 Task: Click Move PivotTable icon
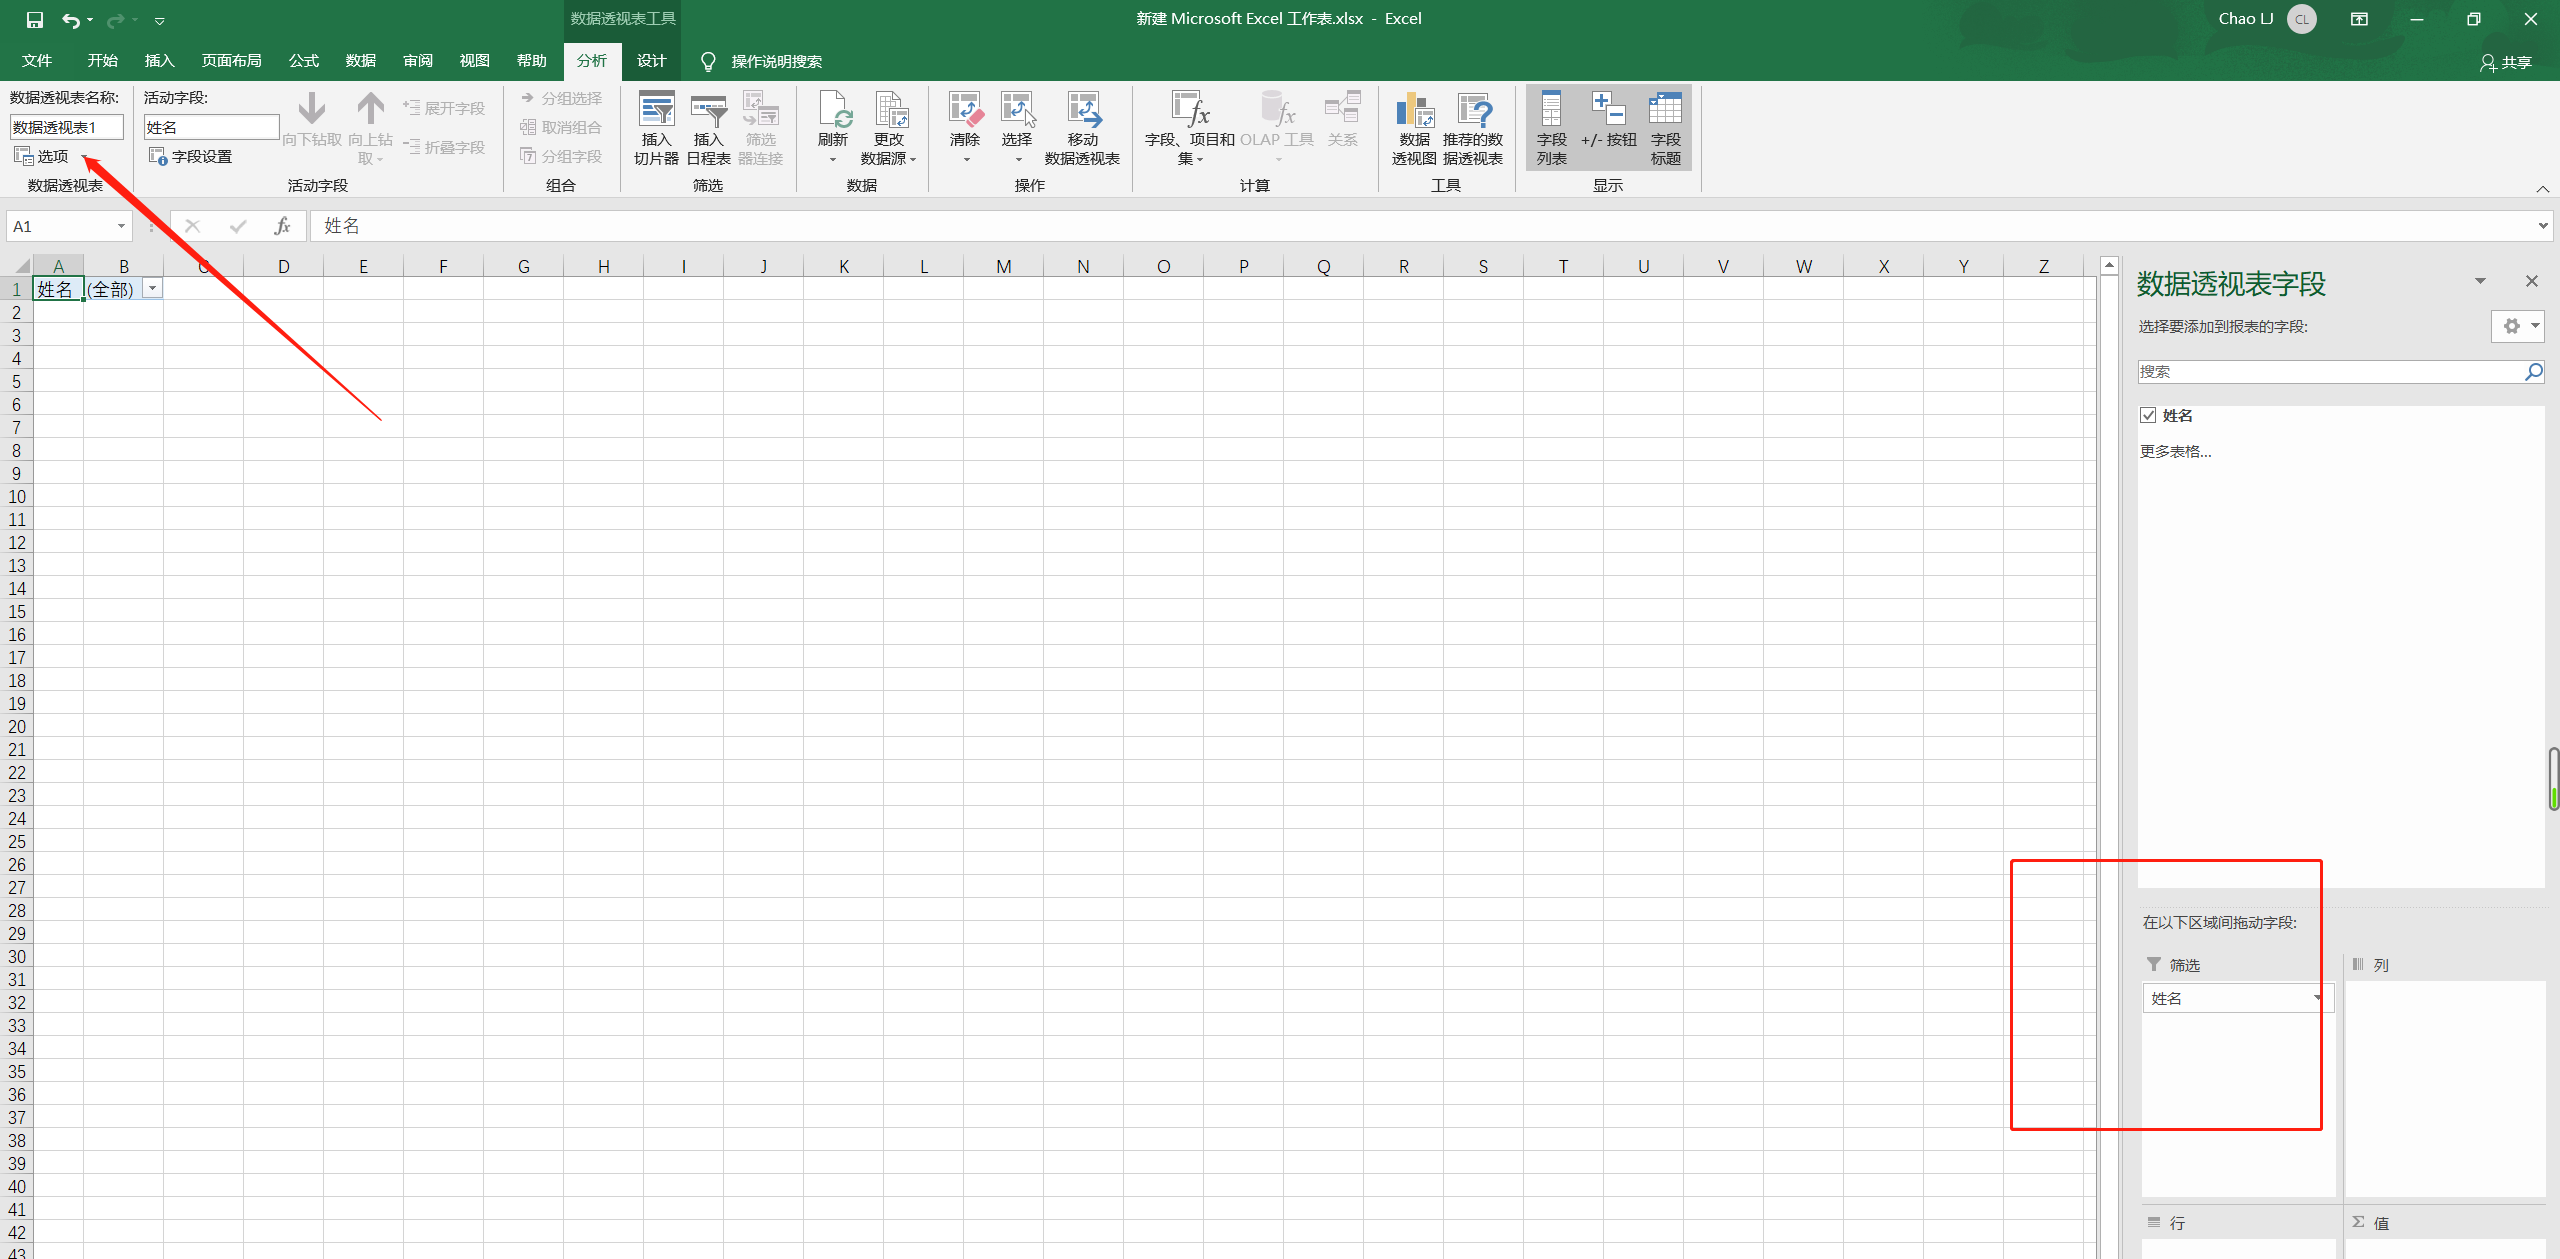pos(1082,128)
